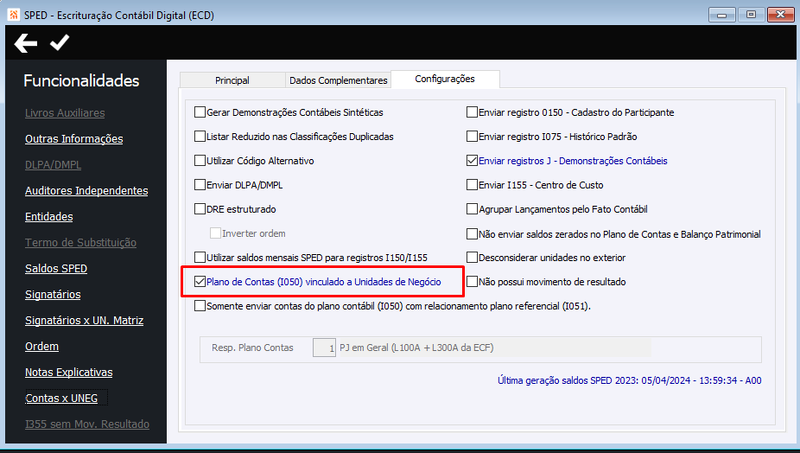Toggle Enviar I155 Centro de Custo
This screenshot has width=800, height=453.
pyautogui.click(x=472, y=185)
